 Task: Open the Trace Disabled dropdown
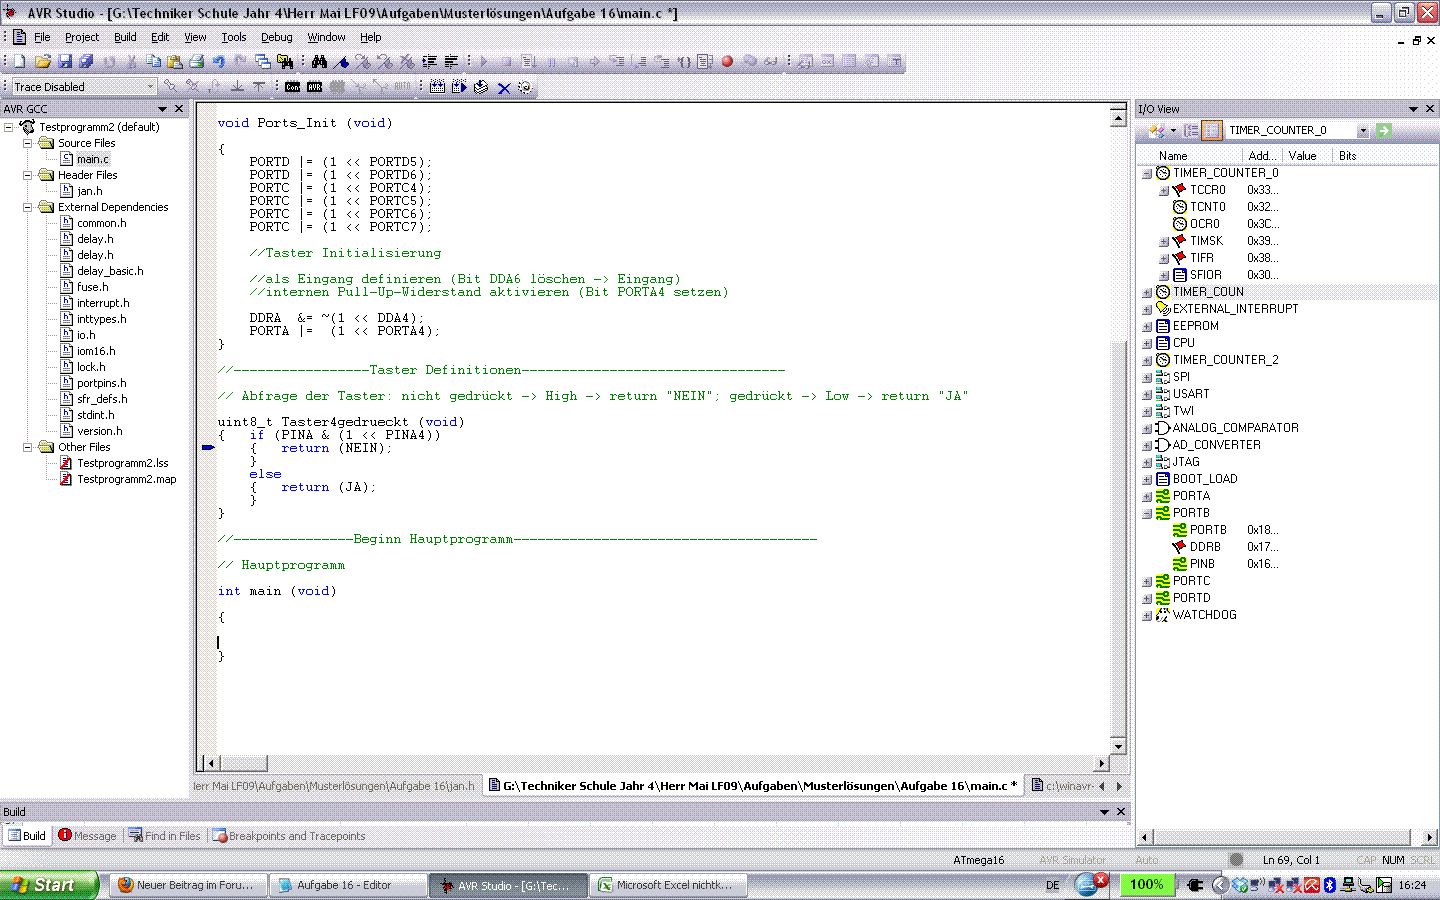point(150,87)
